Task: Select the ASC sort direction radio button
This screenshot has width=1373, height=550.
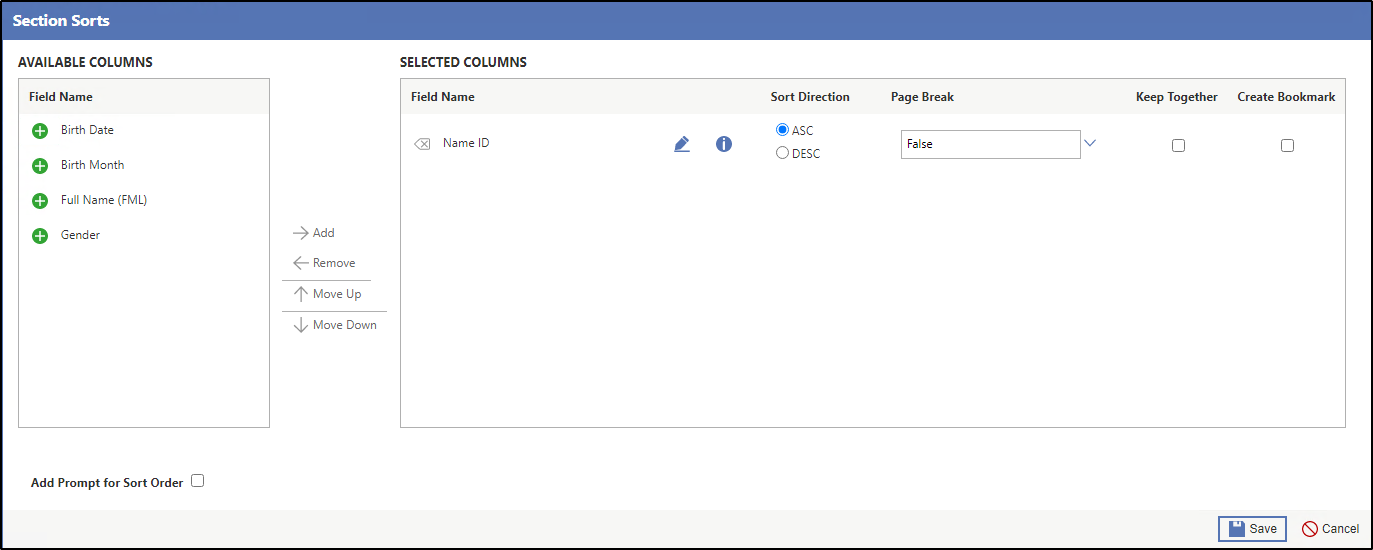Action: [x=783, y=130]
